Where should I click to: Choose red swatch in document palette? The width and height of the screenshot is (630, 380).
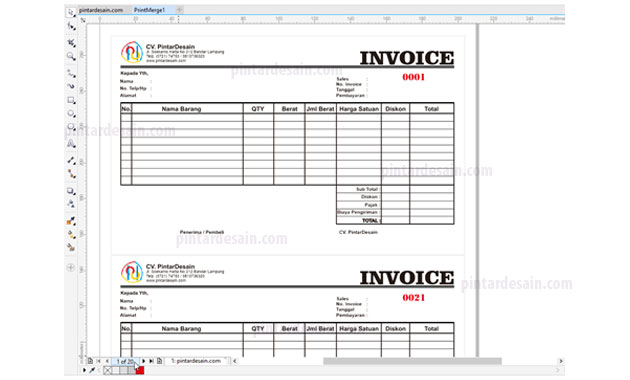[139, 370]
